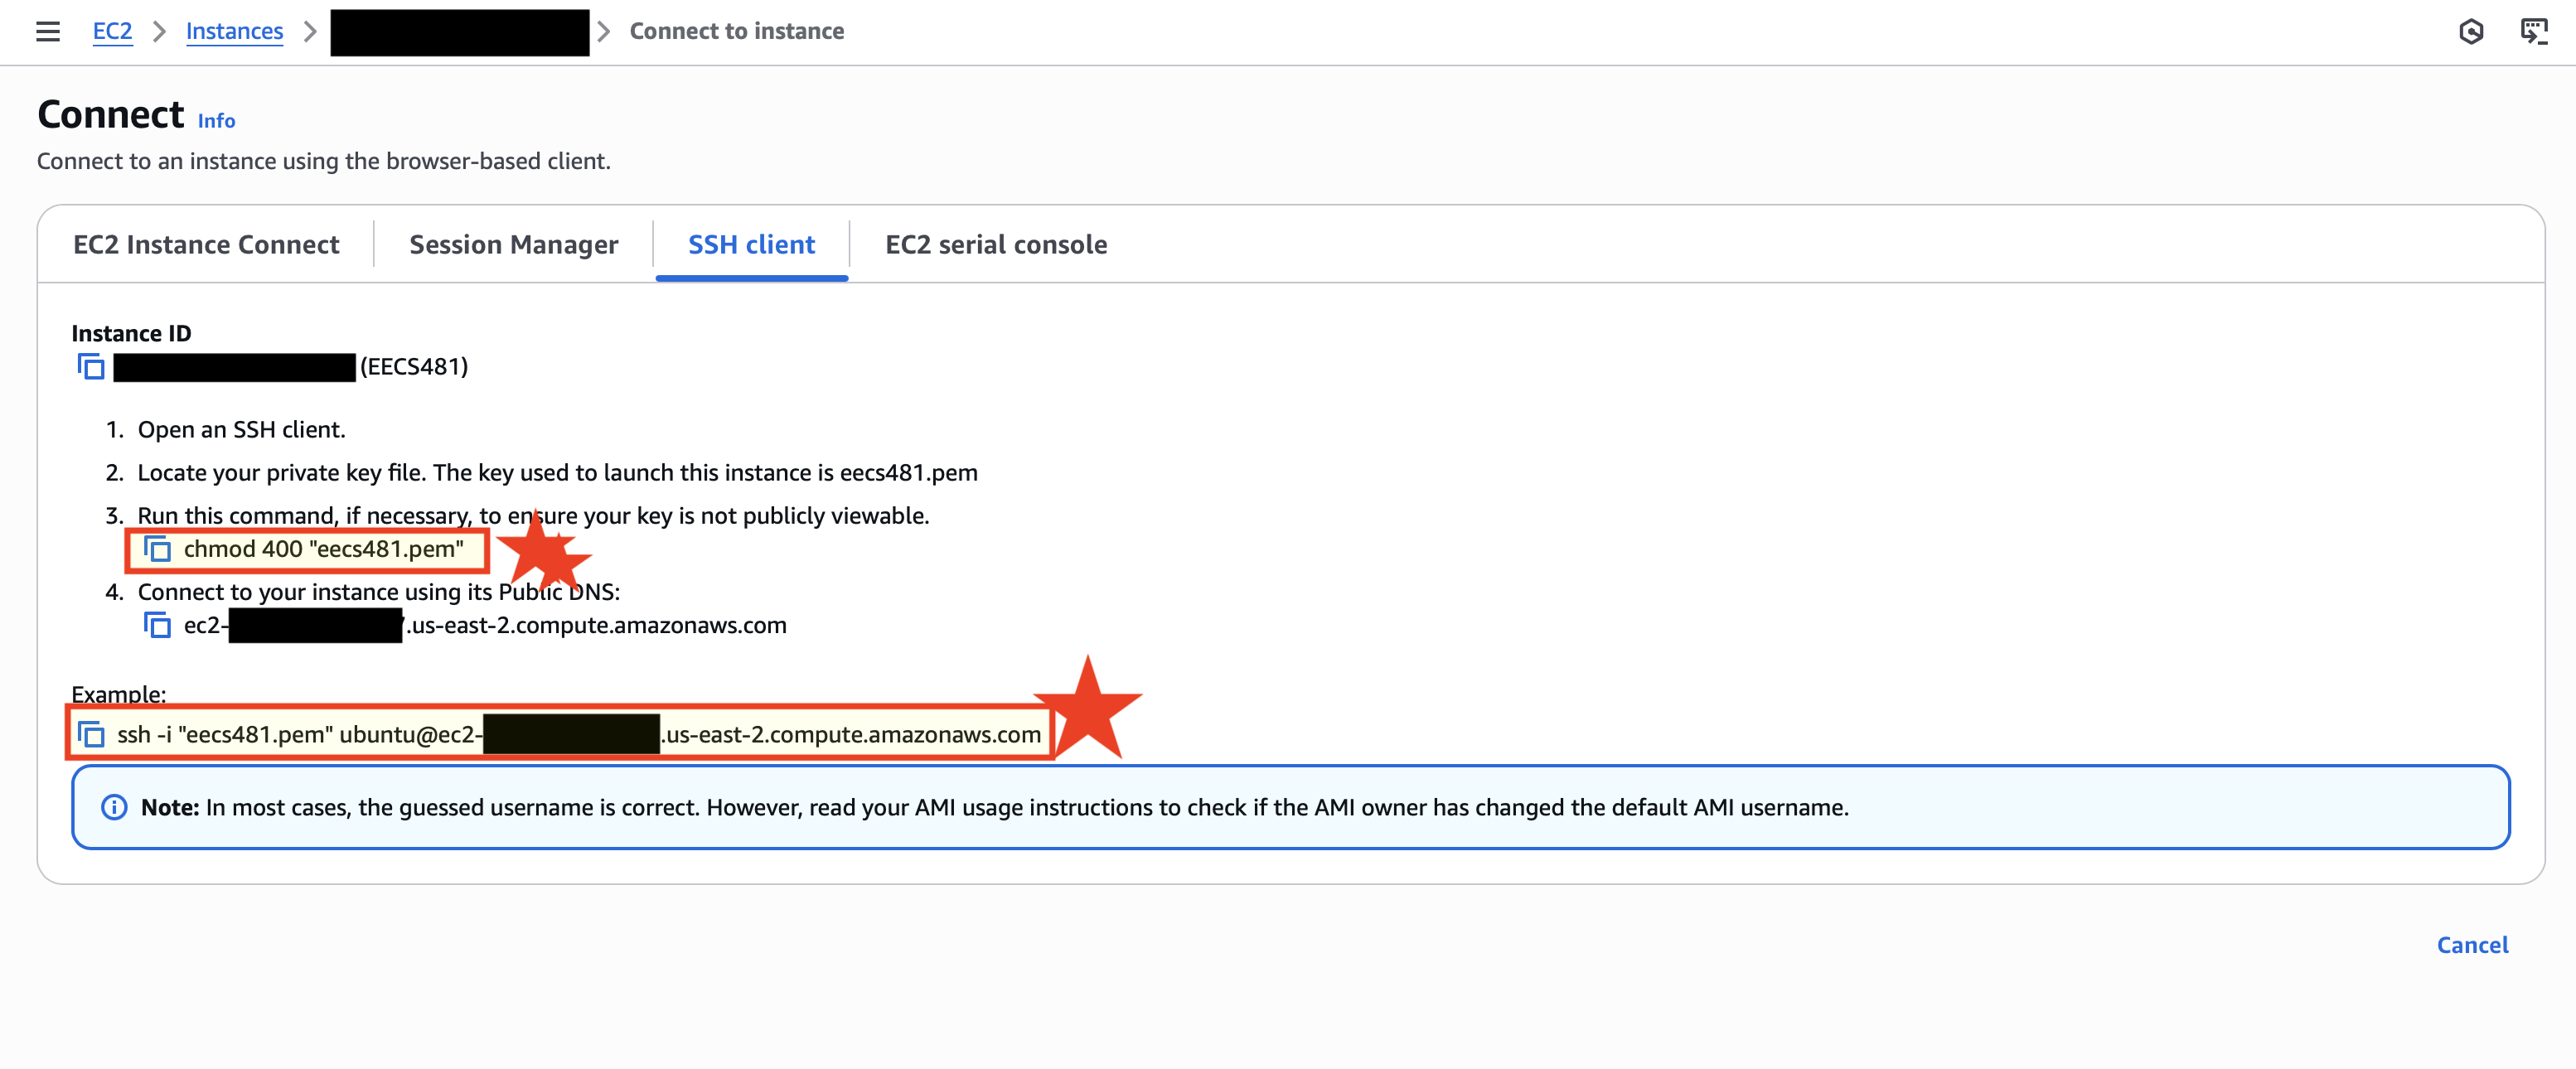Copy the Public DNS address

[x=157, y=625]
